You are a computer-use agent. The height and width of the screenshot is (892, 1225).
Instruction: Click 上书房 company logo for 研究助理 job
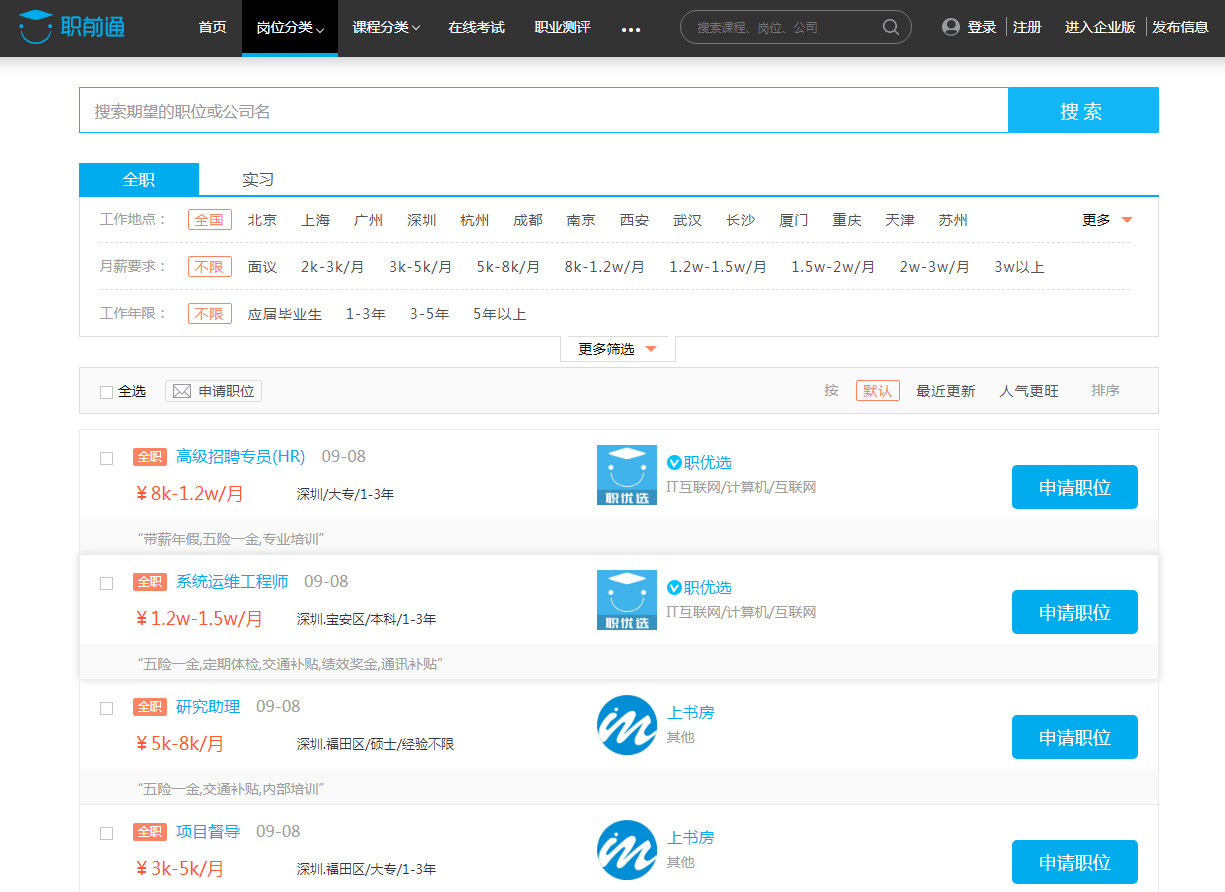click(x=626, y=725)
